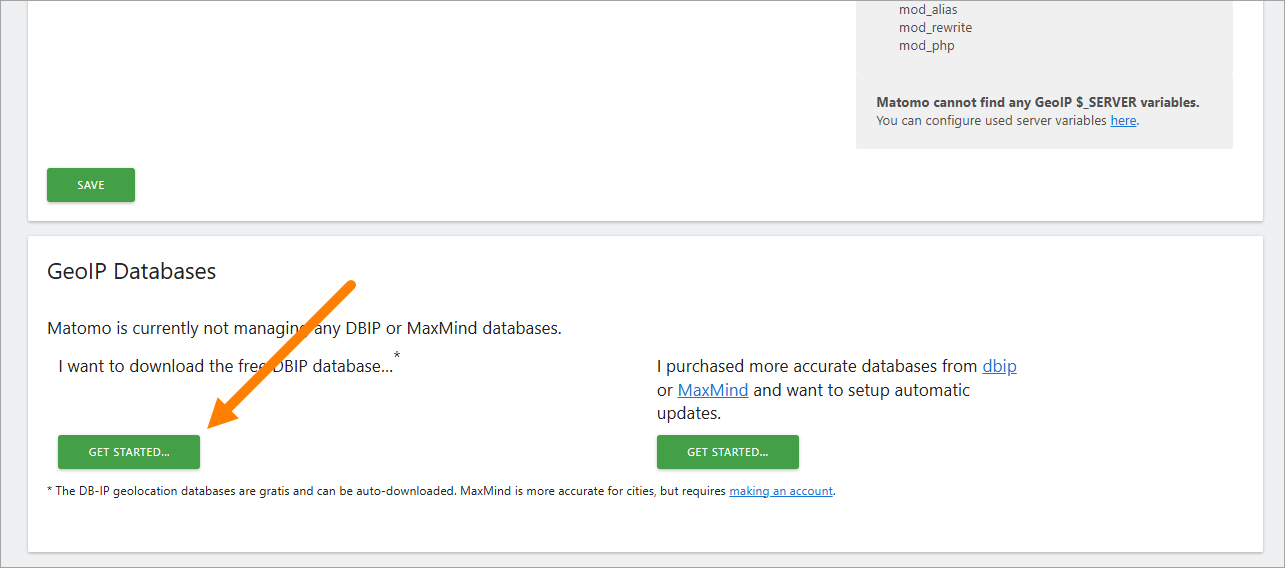Viewport: 1285px width, 568px height.
Task: Select the mod_alias list entry
Action: 928,10
